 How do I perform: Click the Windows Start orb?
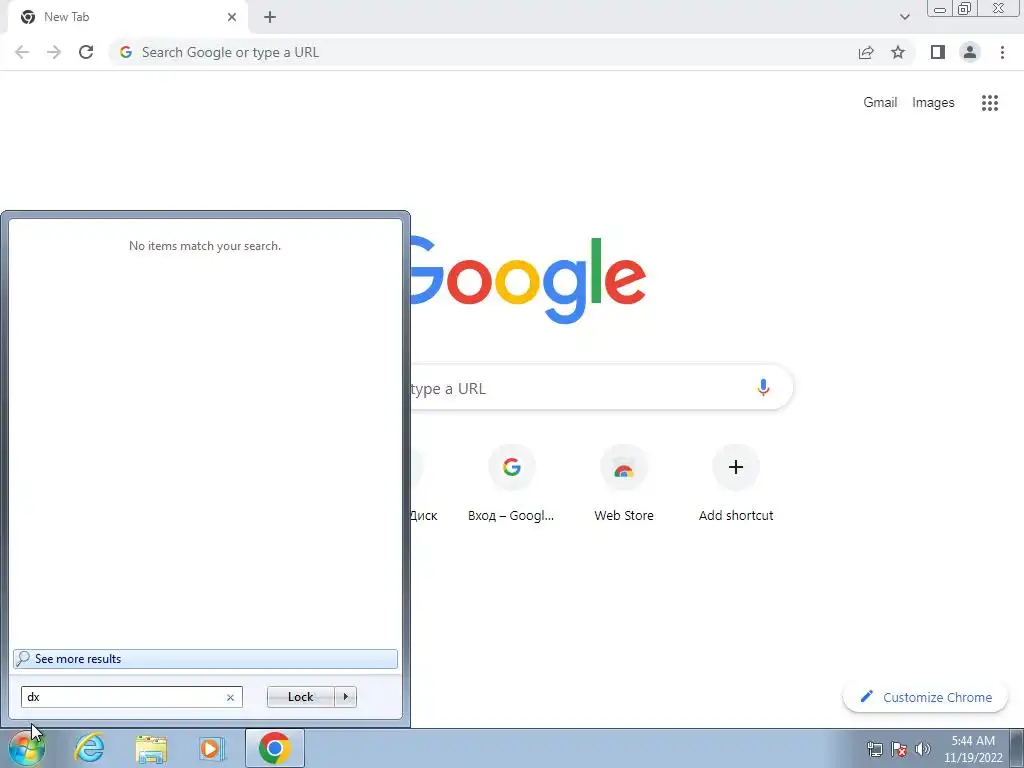27,748
